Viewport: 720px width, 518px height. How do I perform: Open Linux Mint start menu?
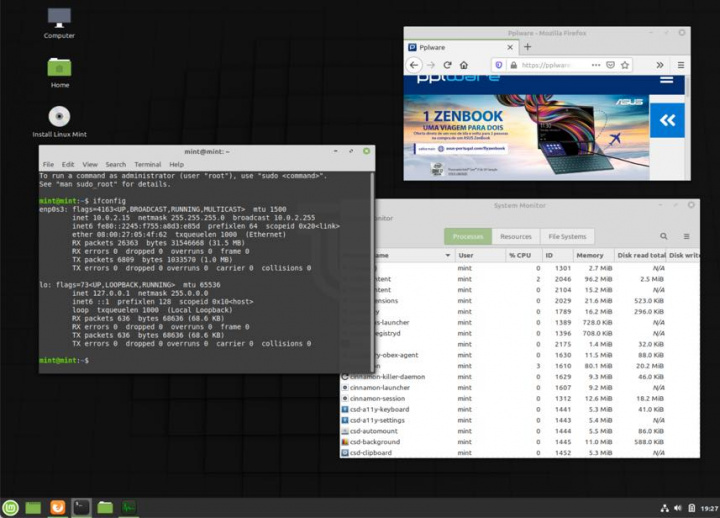tap(11, 507)
